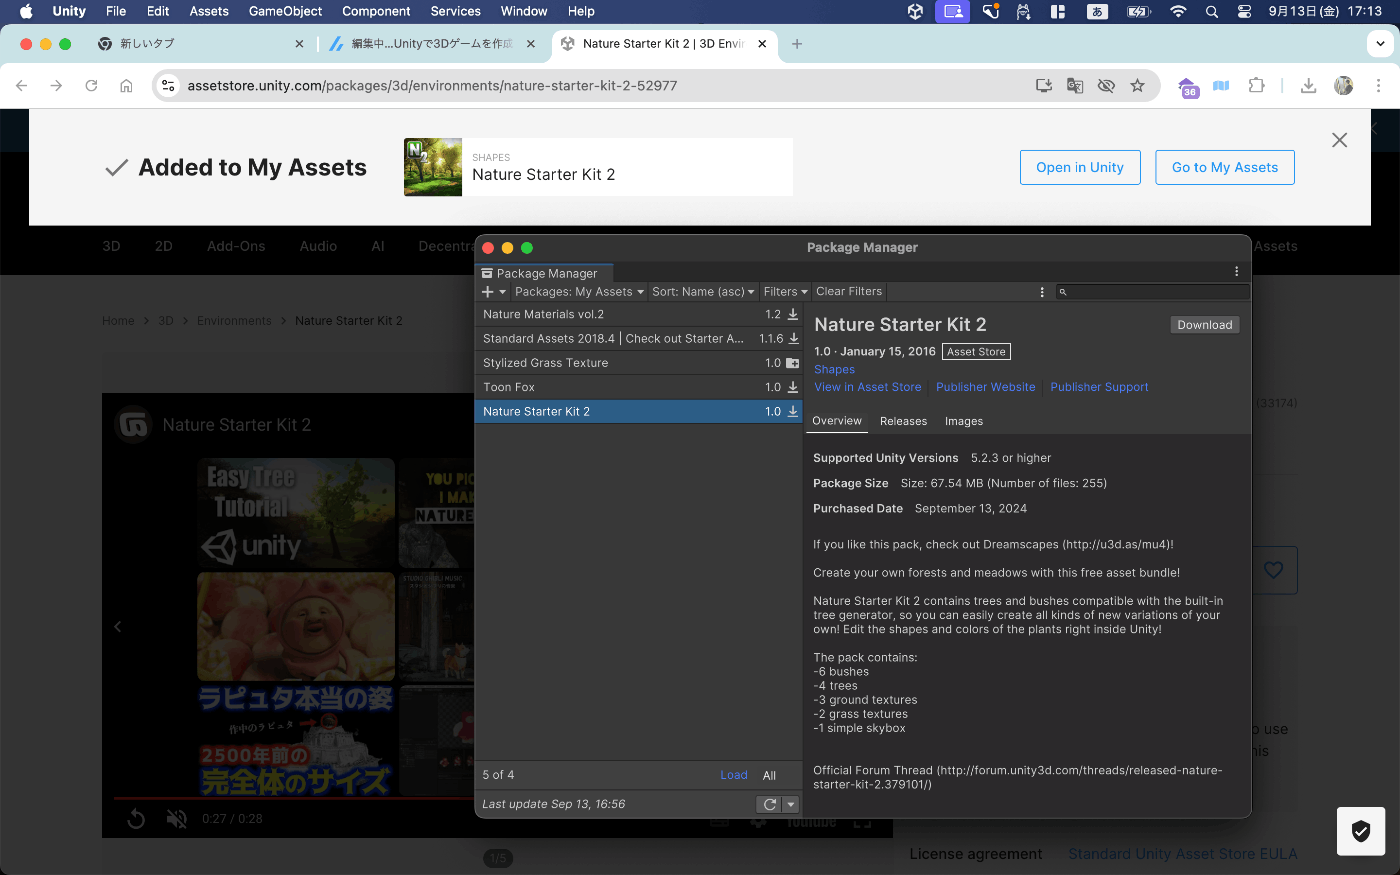This screenshot has width=1400, height=875.
Task: Select the Standard Assets 2018.4 package row
Action: [639, 338]
